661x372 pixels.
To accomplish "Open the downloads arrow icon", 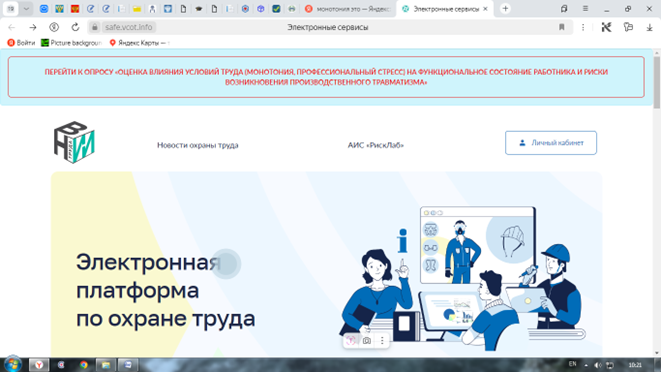I will 649,27.
